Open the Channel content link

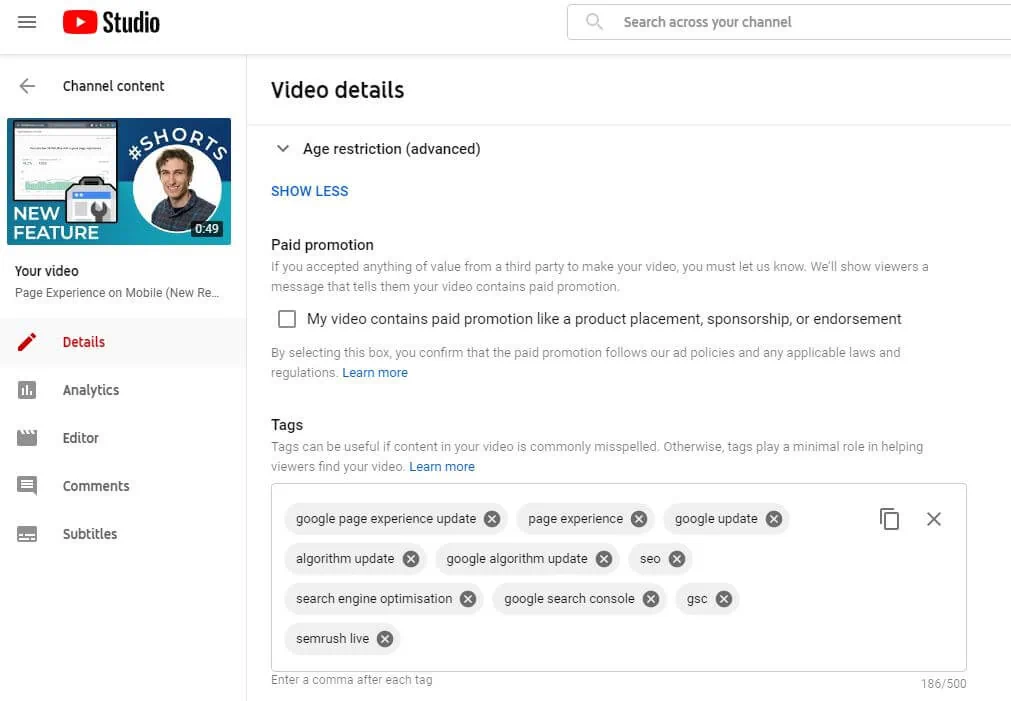point(113,86)
